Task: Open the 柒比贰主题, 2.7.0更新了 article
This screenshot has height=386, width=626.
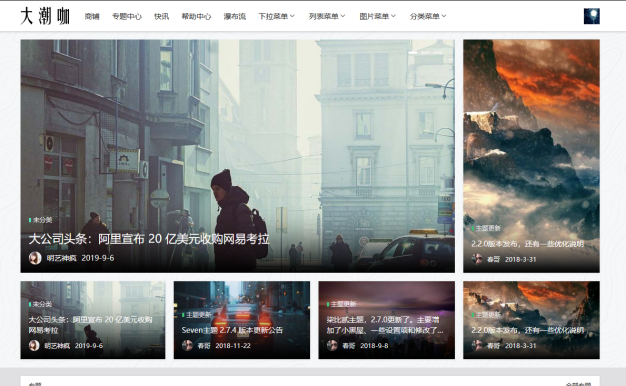Action: coord(385,325)
